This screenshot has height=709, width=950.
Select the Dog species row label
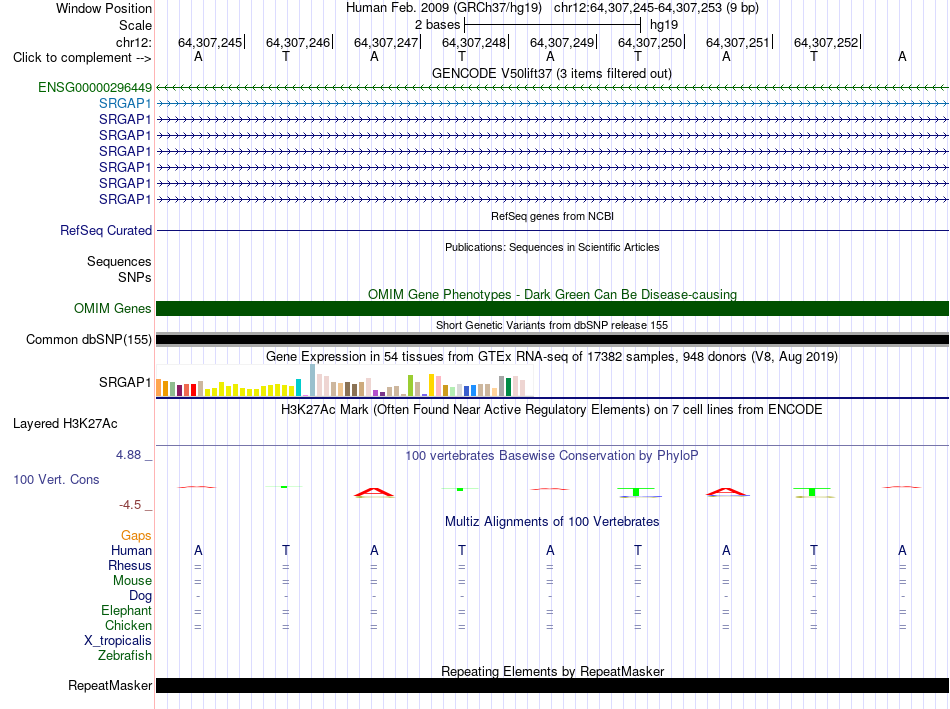point(141,596)
